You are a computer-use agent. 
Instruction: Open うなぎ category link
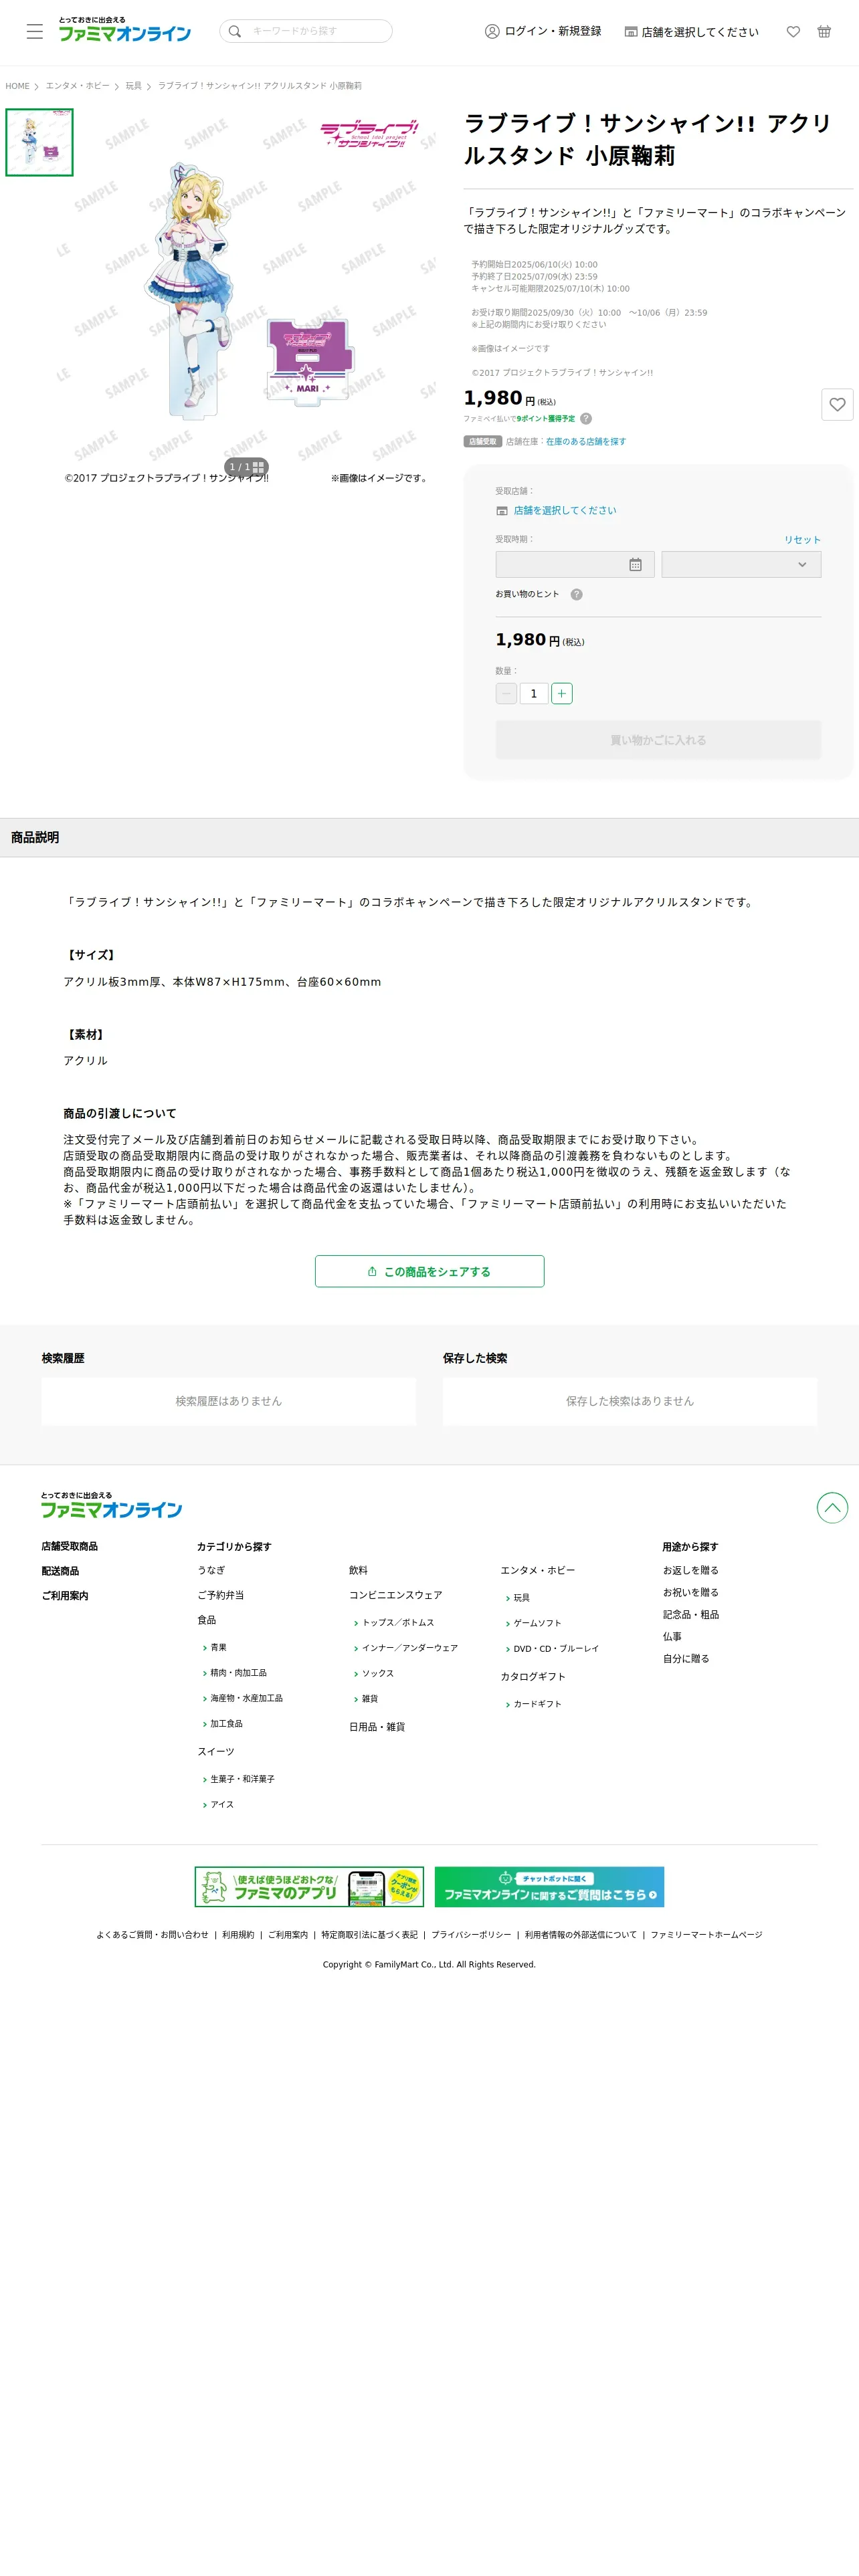point(211,1570)
